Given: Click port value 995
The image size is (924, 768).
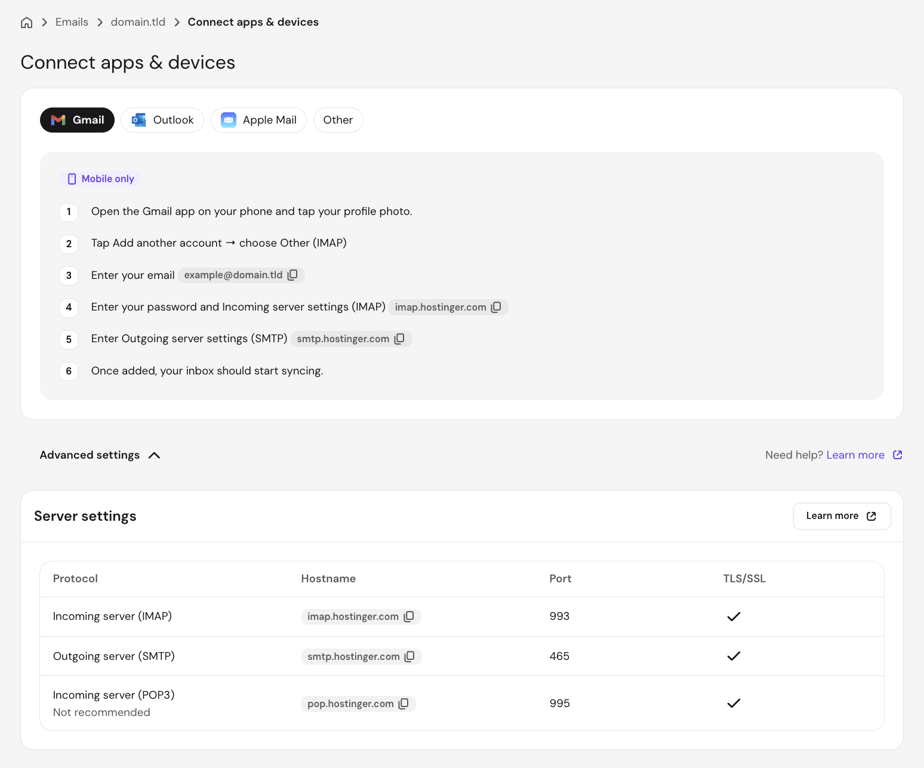Looking at the screenshot, I should (x=559, y=703).
